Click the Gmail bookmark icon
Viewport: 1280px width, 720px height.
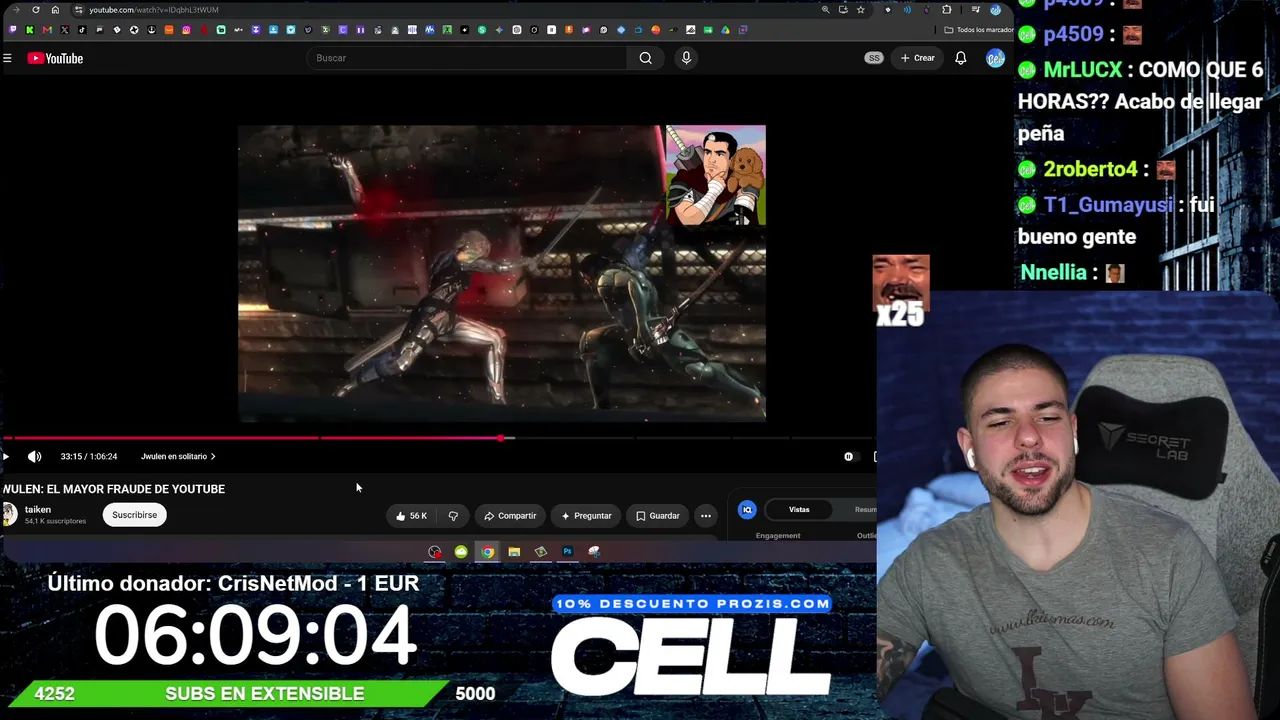pos(47,30)
